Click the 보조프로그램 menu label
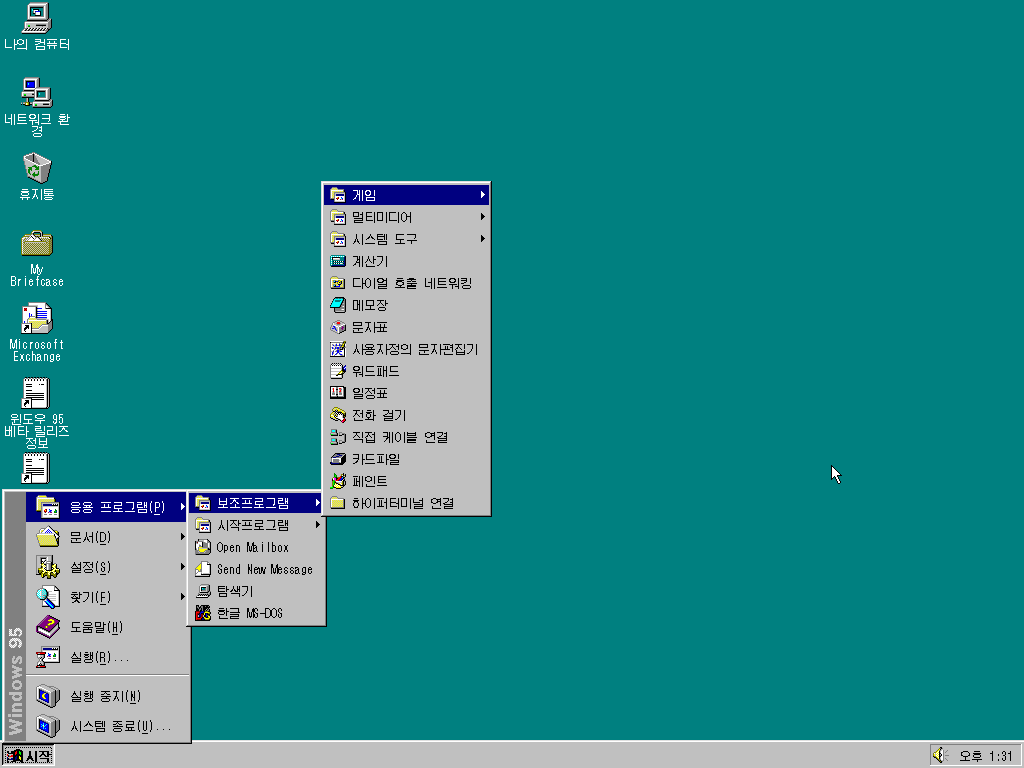This screenshot has height=768, width=1024. (253, 503)
